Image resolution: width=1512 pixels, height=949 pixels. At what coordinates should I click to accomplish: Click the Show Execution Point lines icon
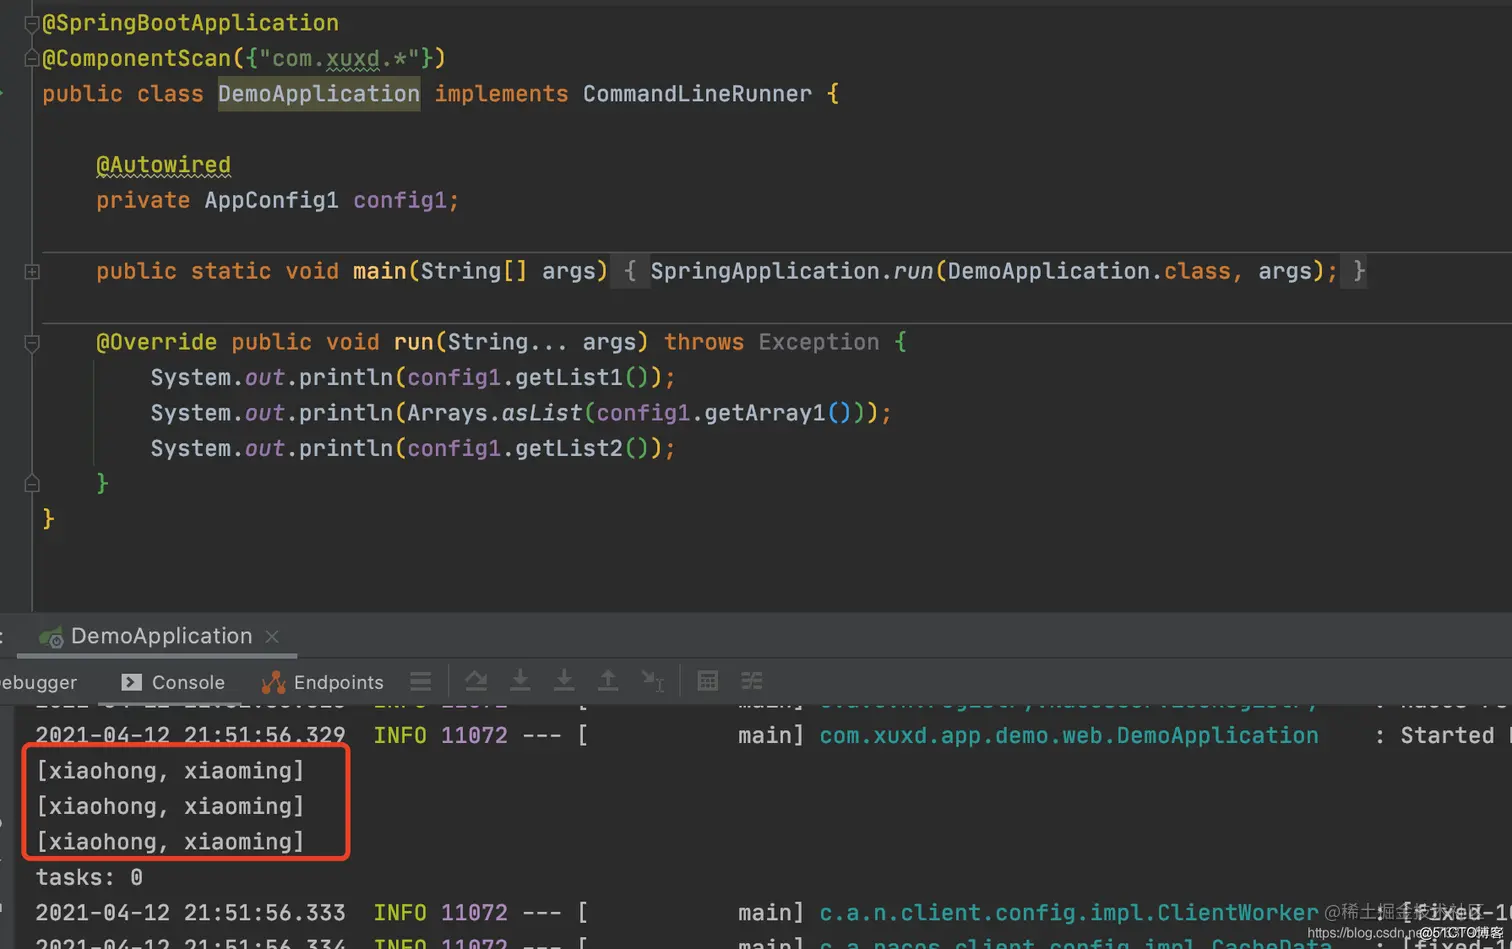point(421,682)
